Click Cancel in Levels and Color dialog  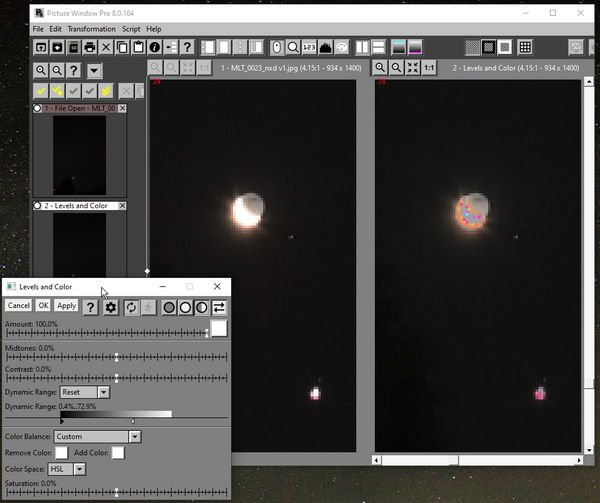coord(18,306)
